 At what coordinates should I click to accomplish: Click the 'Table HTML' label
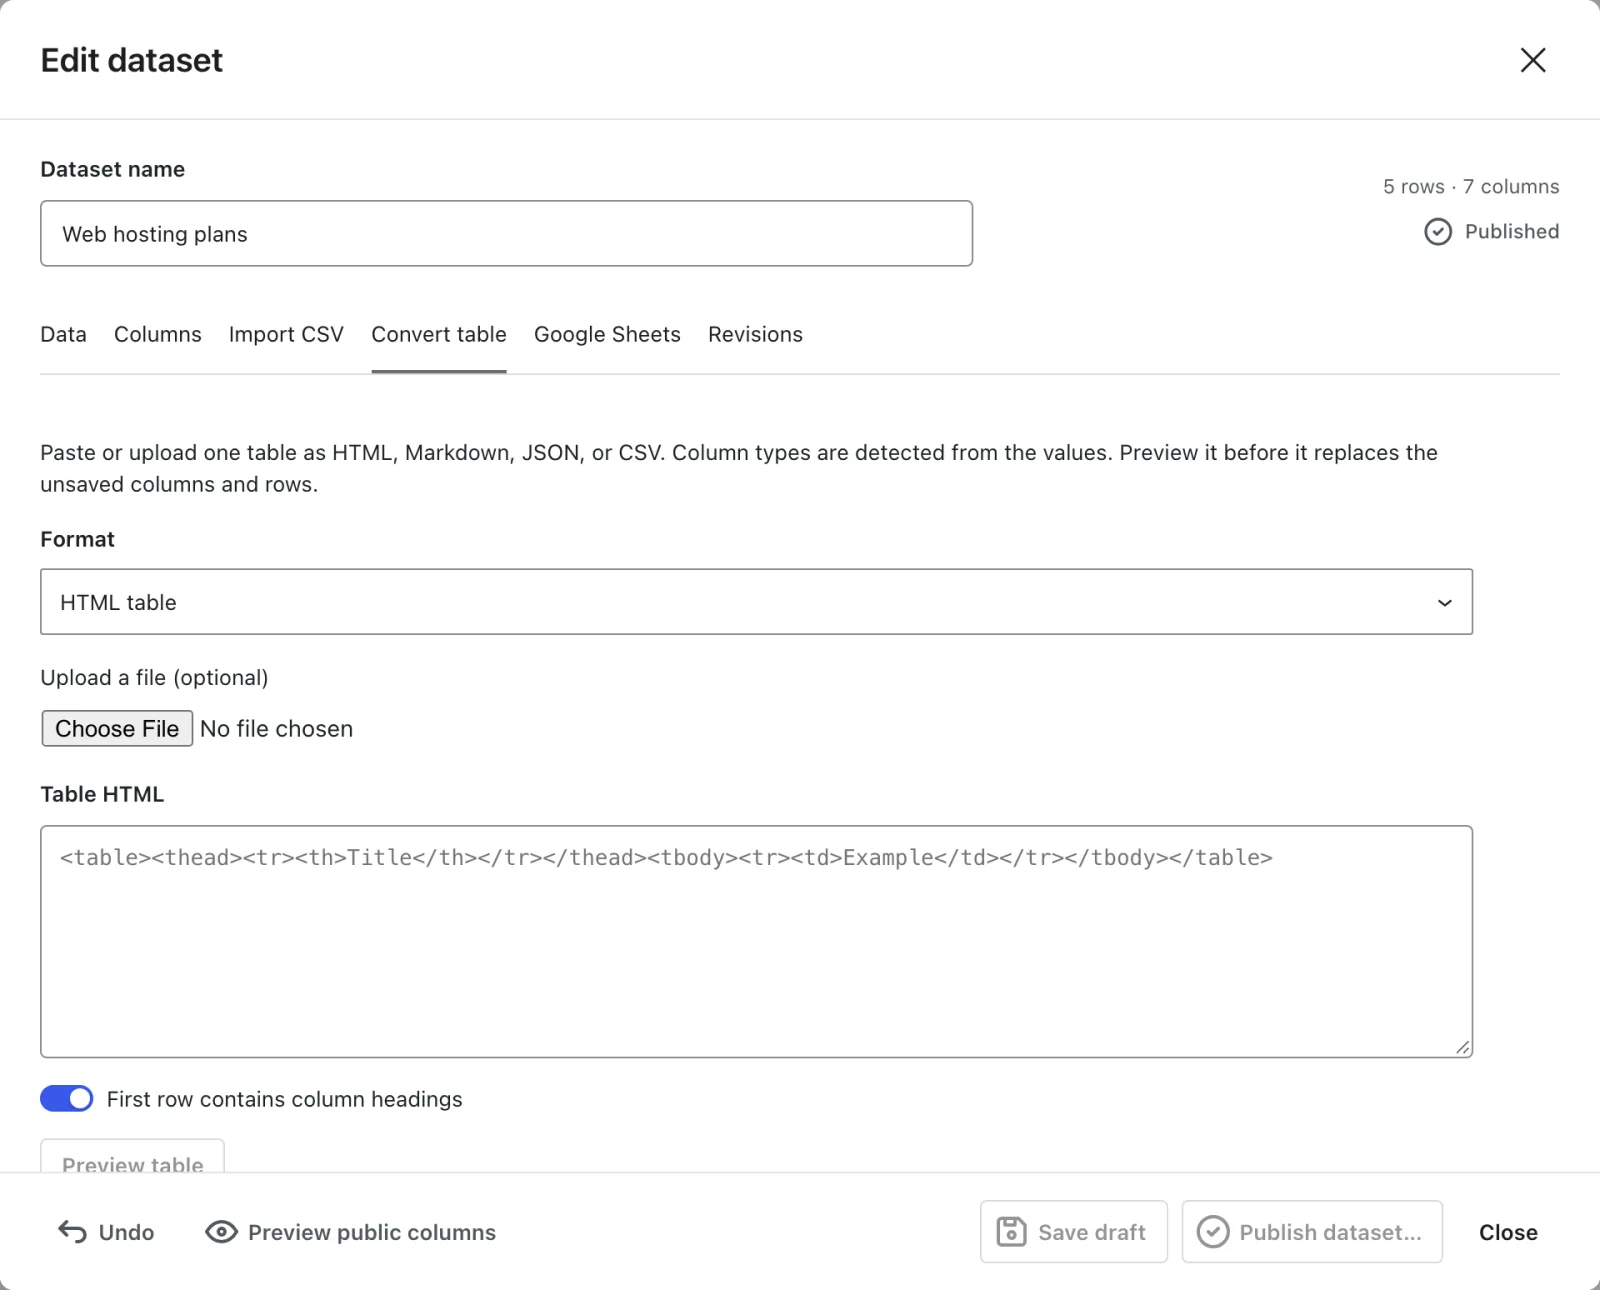point(102,794)
